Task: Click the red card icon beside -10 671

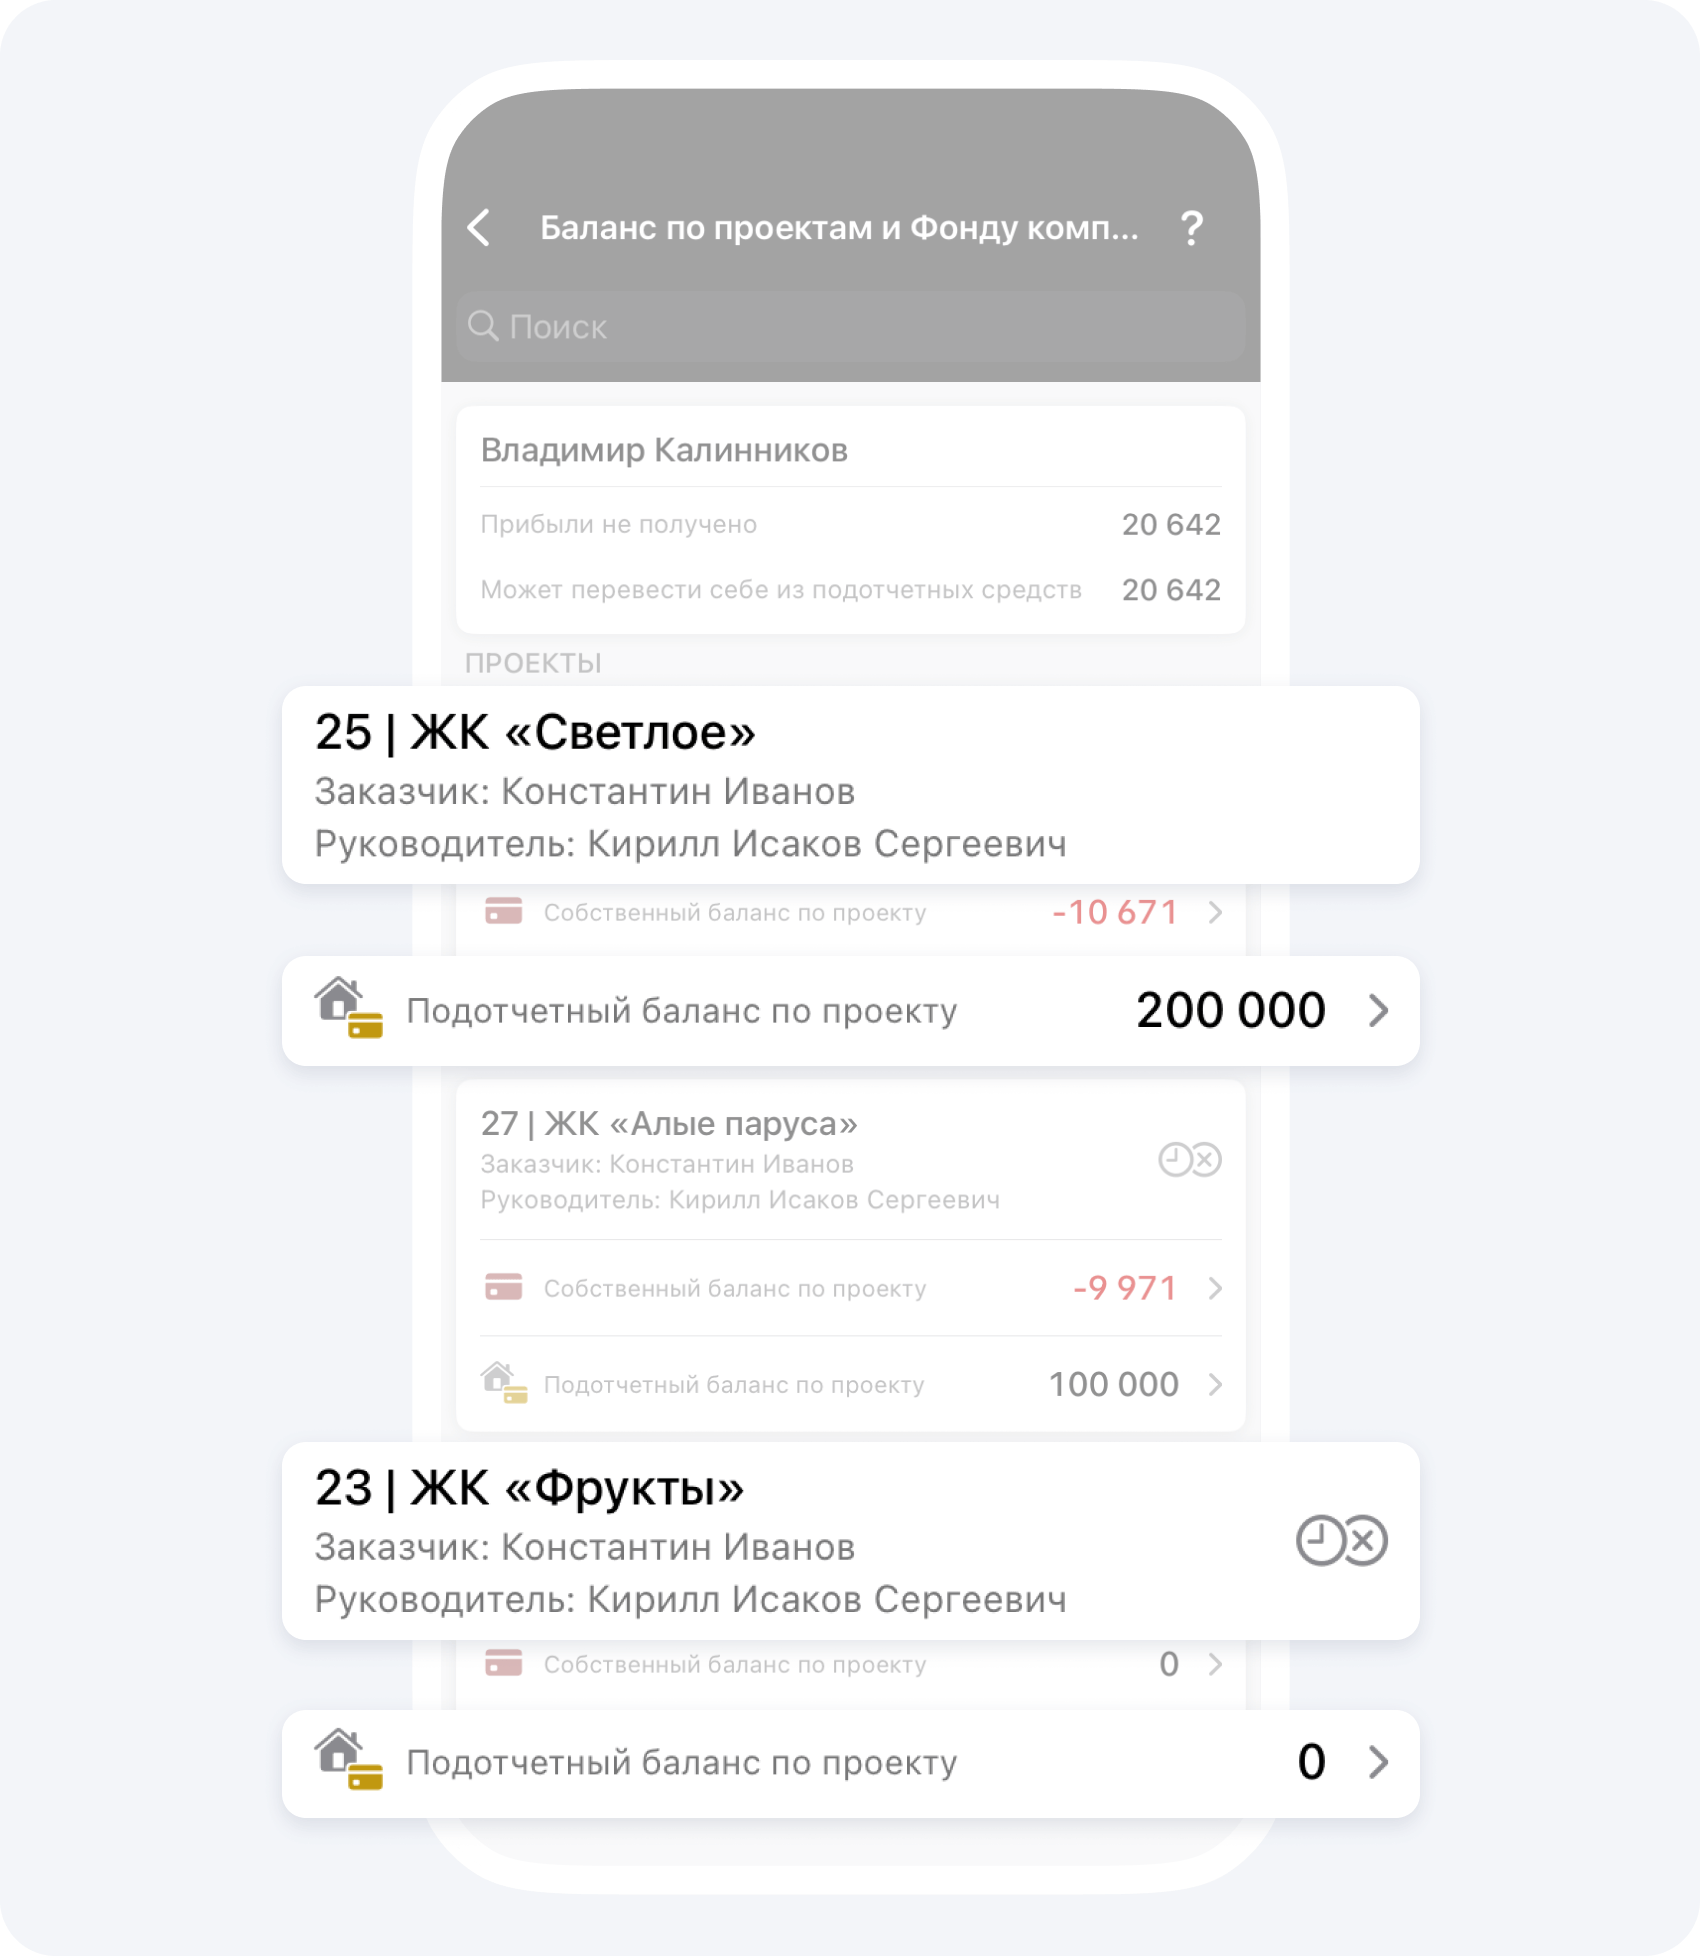Action: pos(503,911)
